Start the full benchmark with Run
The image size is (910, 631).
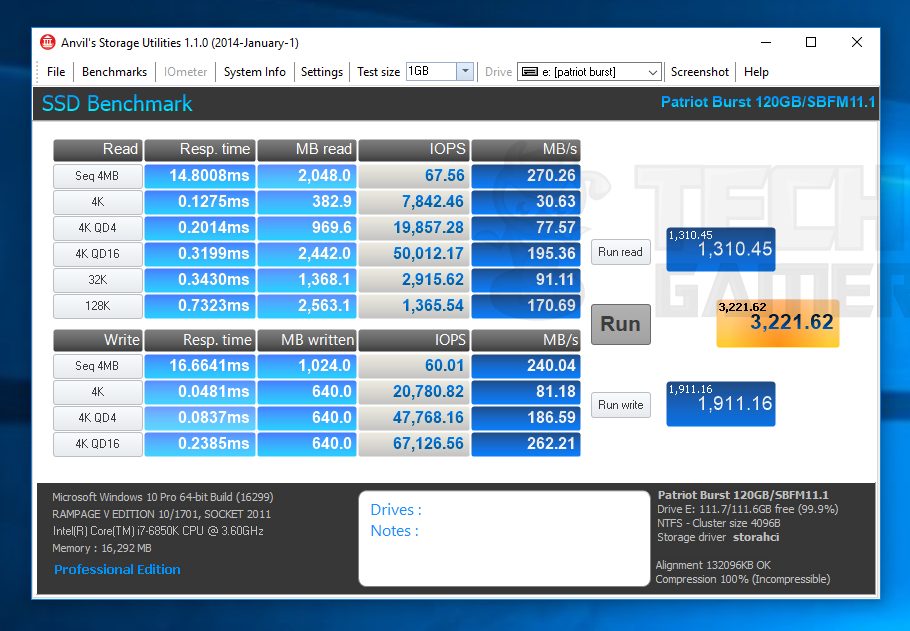[620, 324]
